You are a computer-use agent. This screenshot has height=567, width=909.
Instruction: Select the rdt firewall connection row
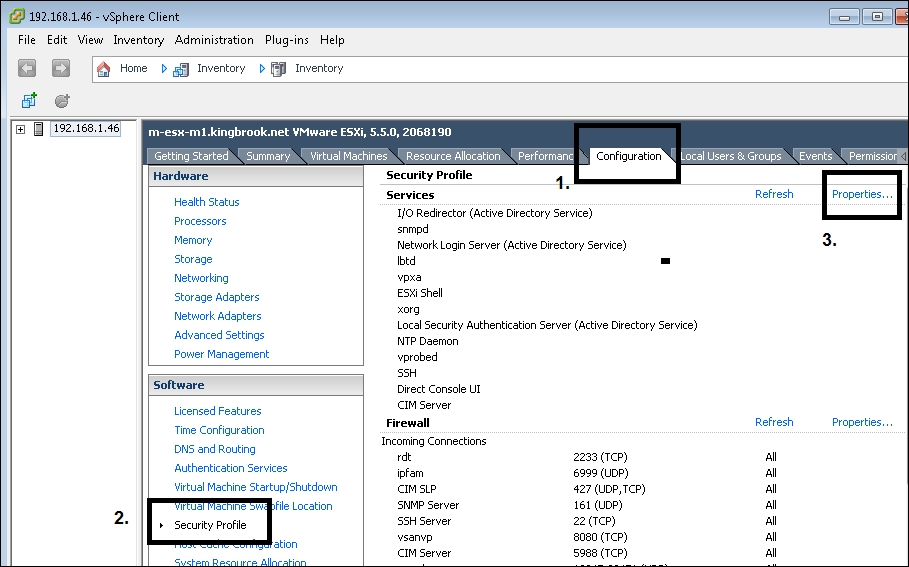click(x=587, y=457)
